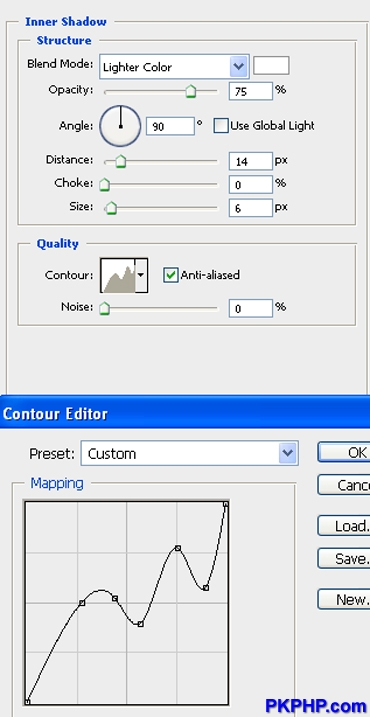Screen dimensions: 370x717
Task: Enable Use Global Light checkbox
Action: (221, 126)
